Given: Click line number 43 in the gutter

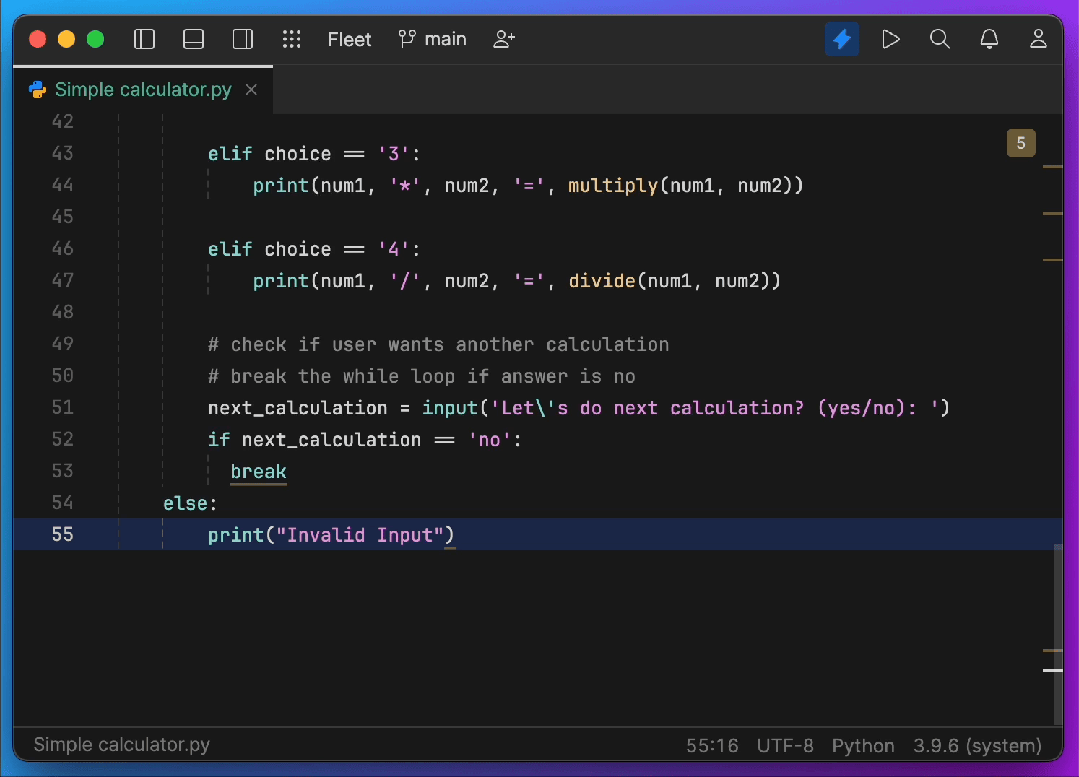Looking at the screenshot, I should click(x=63, y=153).
